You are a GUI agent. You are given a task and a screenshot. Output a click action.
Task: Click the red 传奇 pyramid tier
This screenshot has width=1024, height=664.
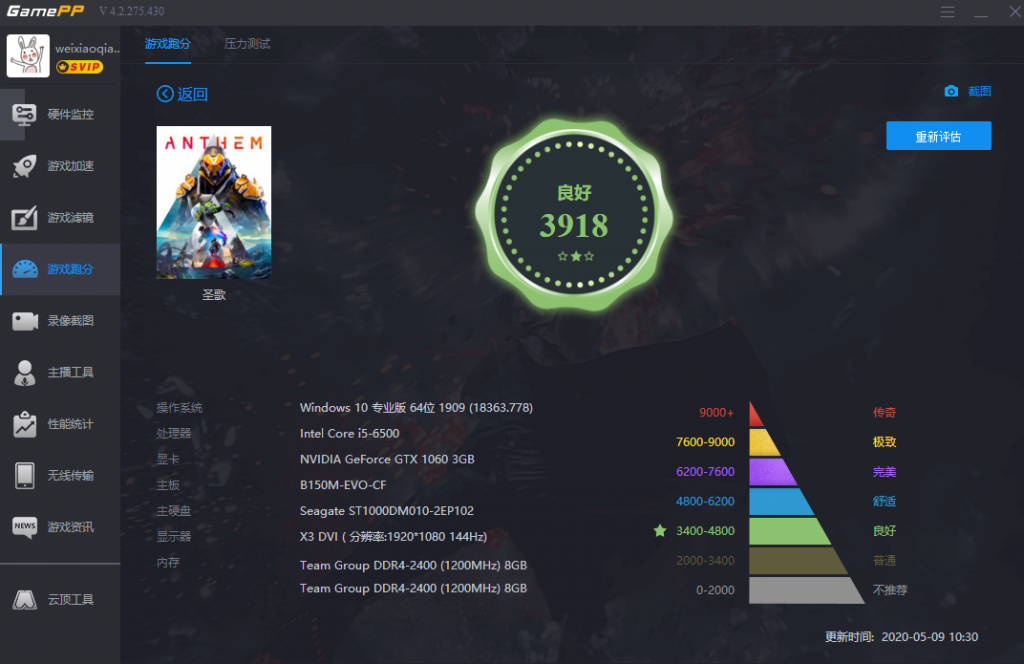click(756, 414)
